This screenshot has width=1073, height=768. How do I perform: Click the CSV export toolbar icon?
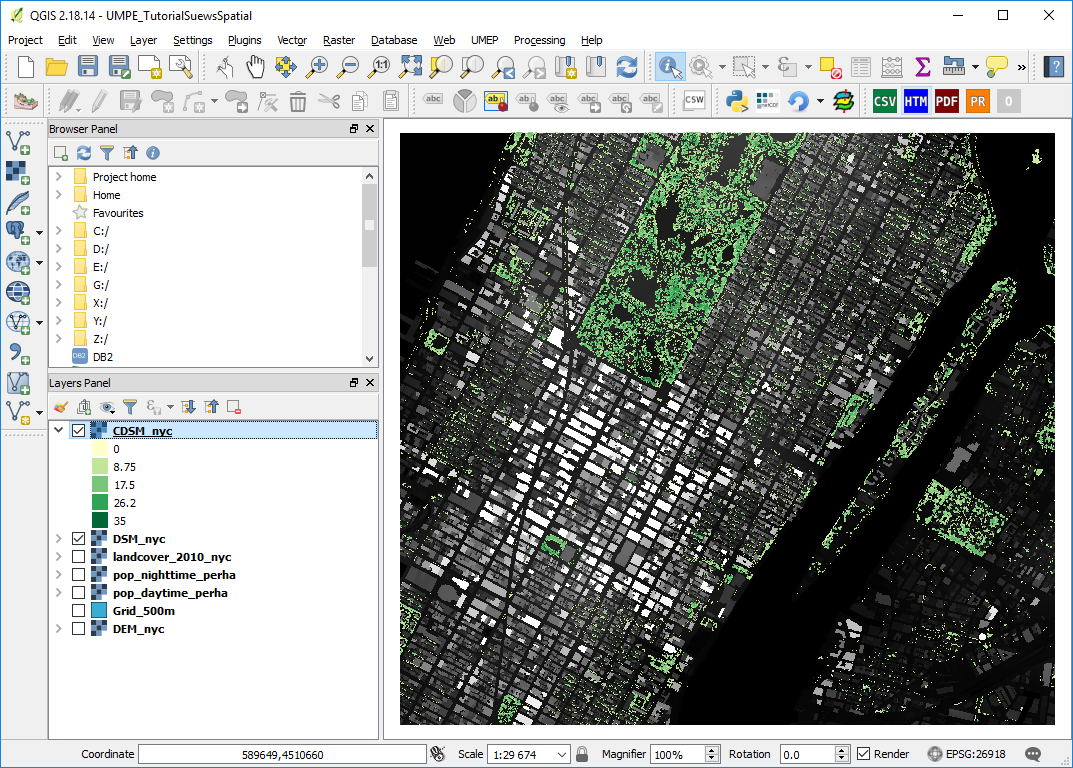(884, 101)
